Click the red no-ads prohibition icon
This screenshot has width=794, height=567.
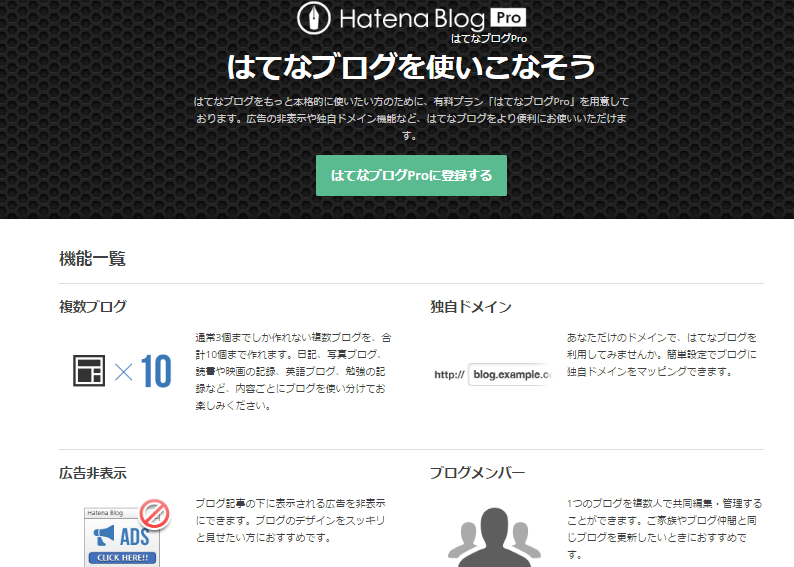click(154, 514)
